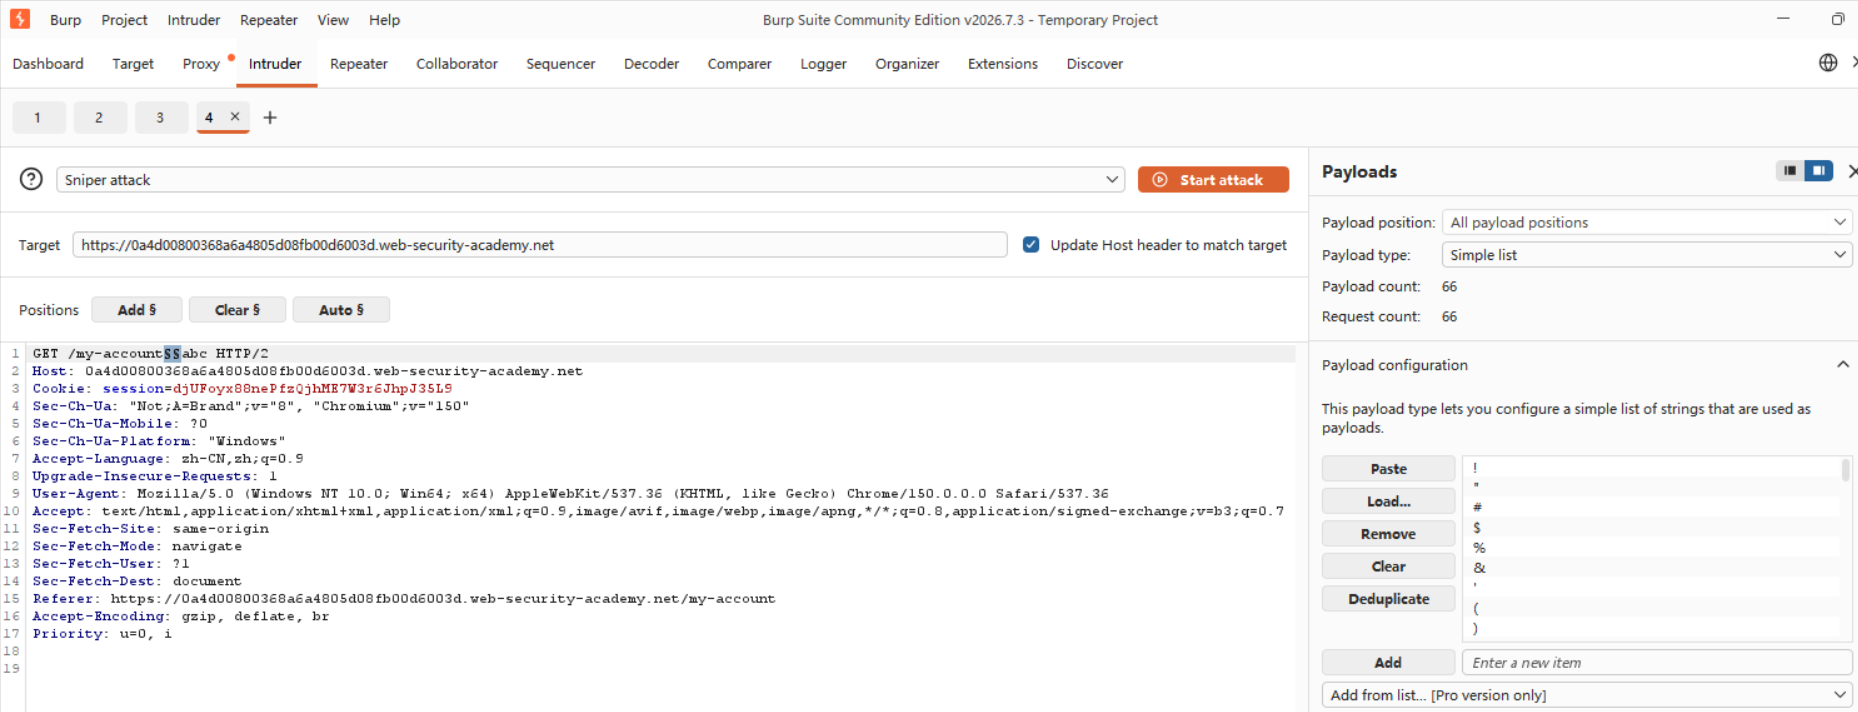Select Intruder attack tab 3

160,117
